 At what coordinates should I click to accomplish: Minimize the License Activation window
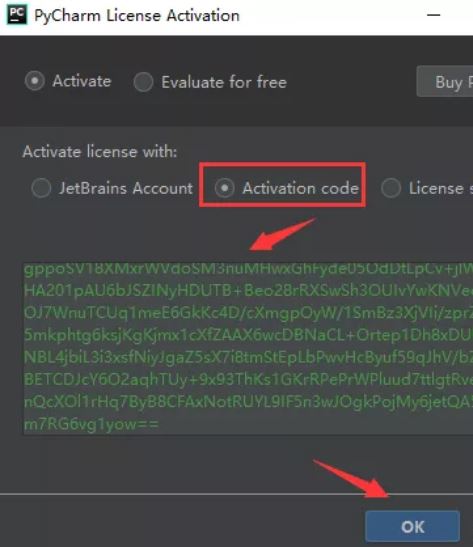pyautogui.click(x=434, y=15)
